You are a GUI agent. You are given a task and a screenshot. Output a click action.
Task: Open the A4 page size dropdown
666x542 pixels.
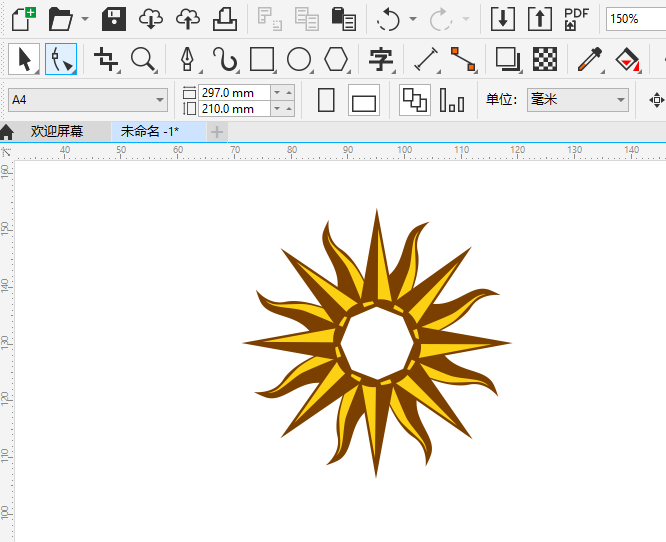point(88,100)
